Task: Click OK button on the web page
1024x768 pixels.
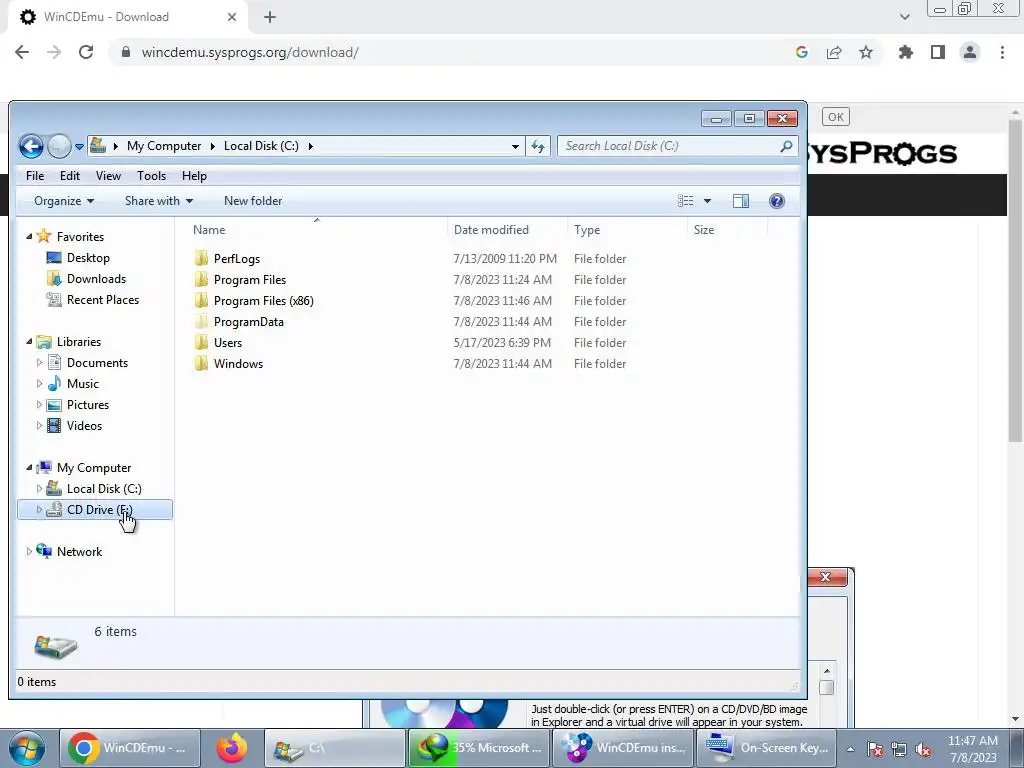Action: pyautogui.click(x=836, y=117)
